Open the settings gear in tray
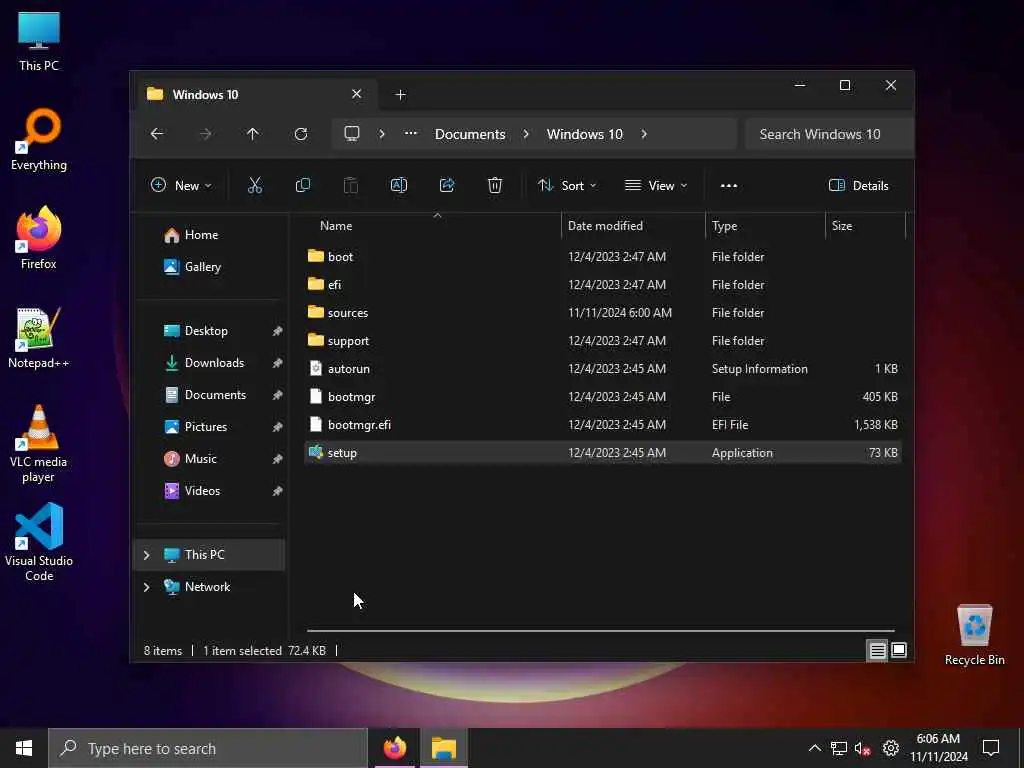 [891, 748]
